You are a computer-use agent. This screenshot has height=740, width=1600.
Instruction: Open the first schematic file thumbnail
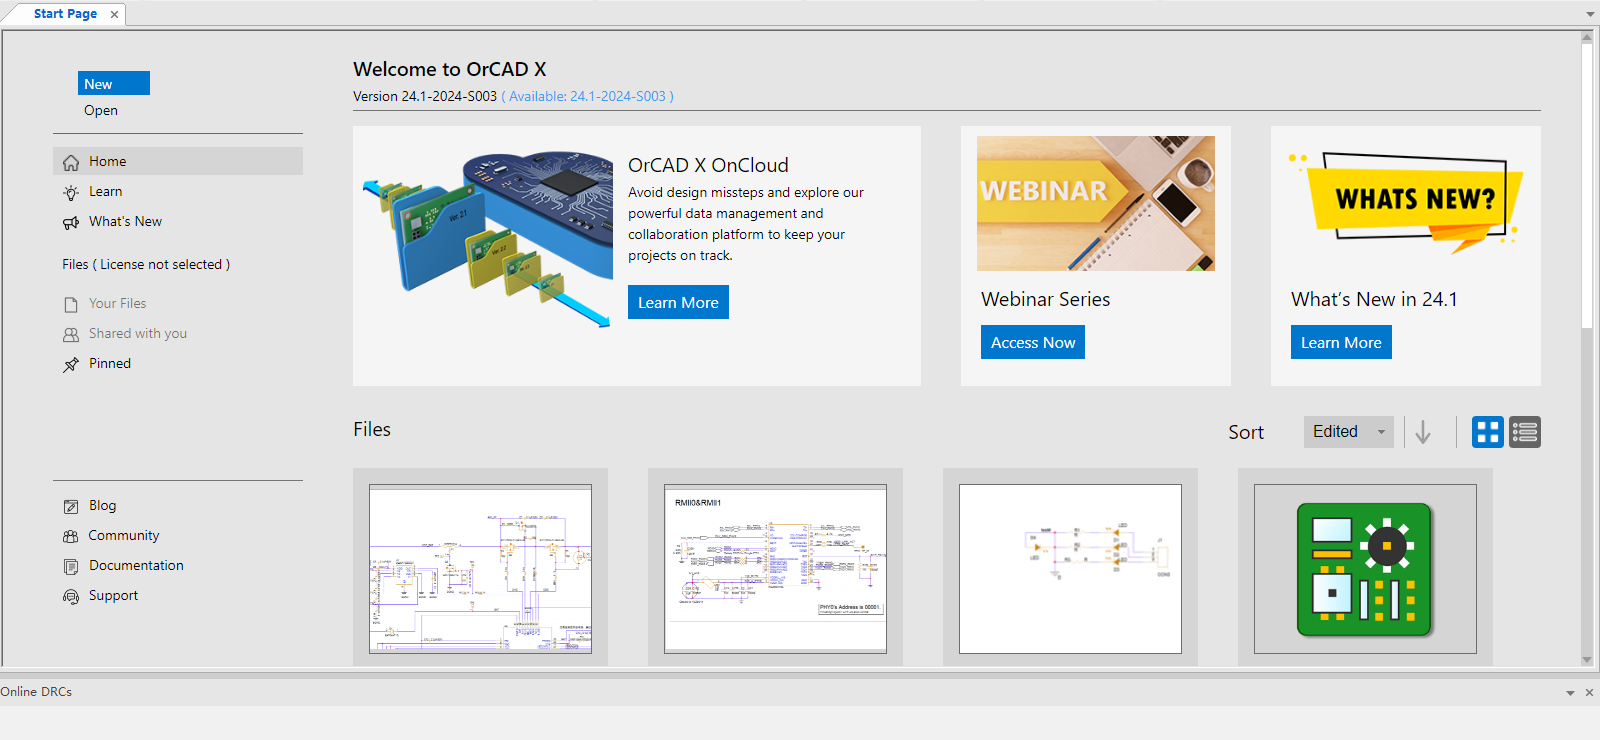point(480,569)
